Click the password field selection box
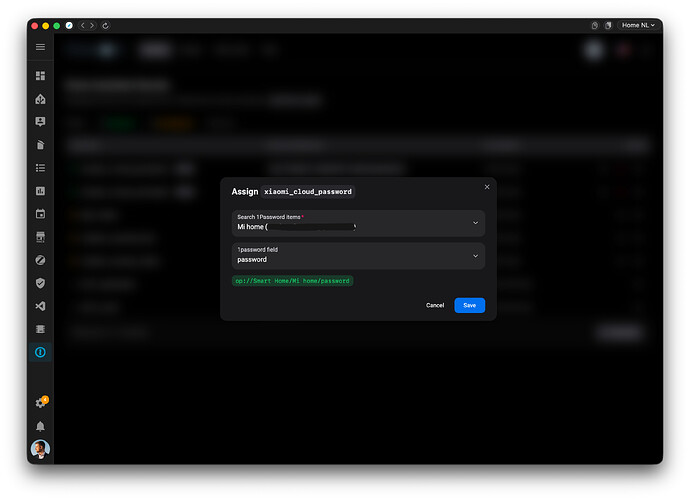 pyautogui.click(x=358, y=256)
